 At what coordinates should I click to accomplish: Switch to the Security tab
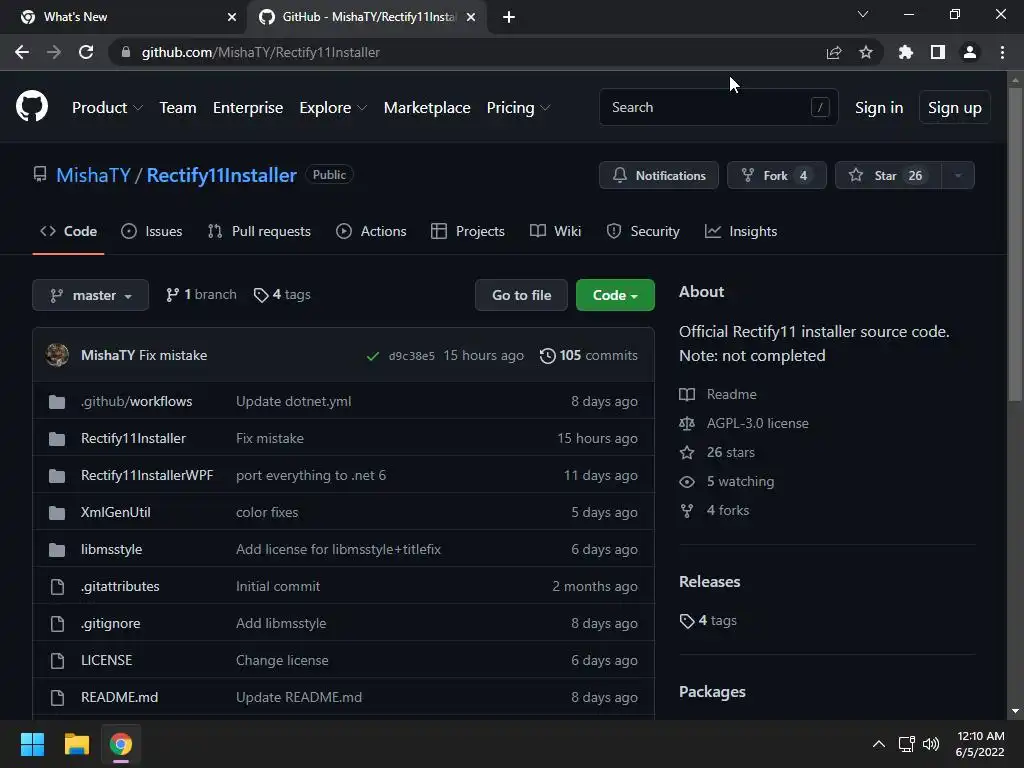[x=643, y=231]
